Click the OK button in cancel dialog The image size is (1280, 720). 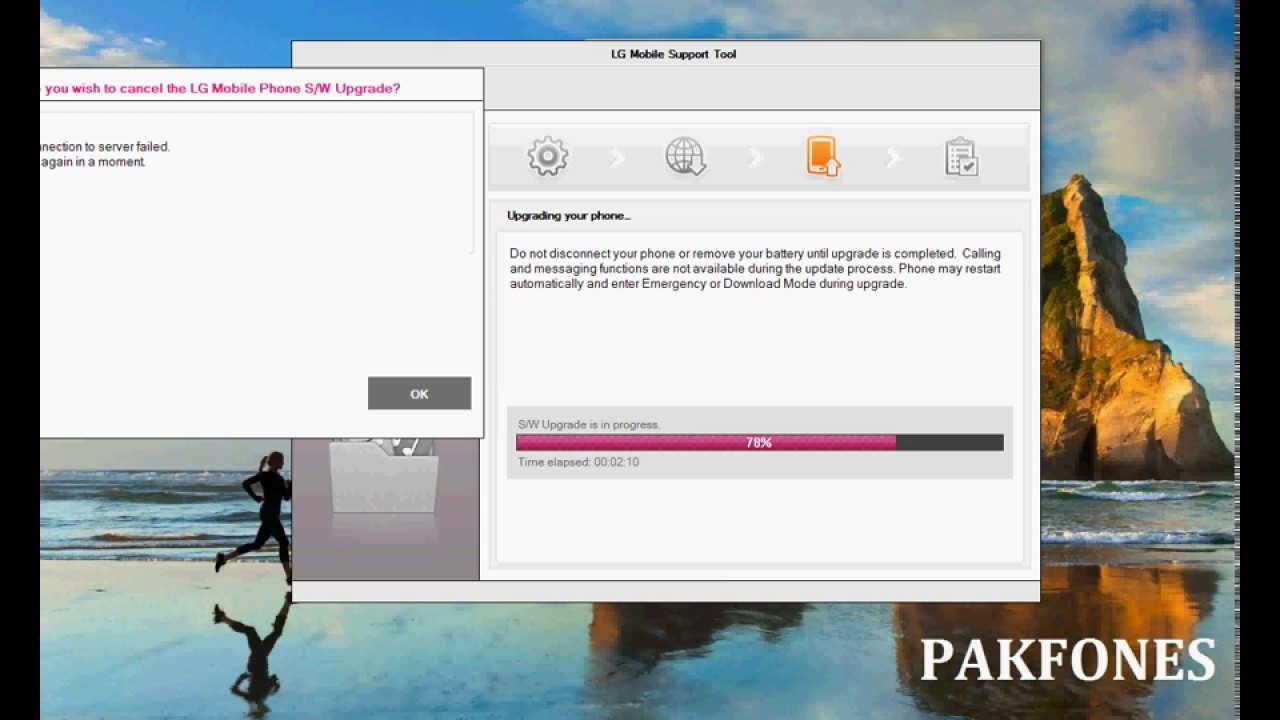coord(419,393)
